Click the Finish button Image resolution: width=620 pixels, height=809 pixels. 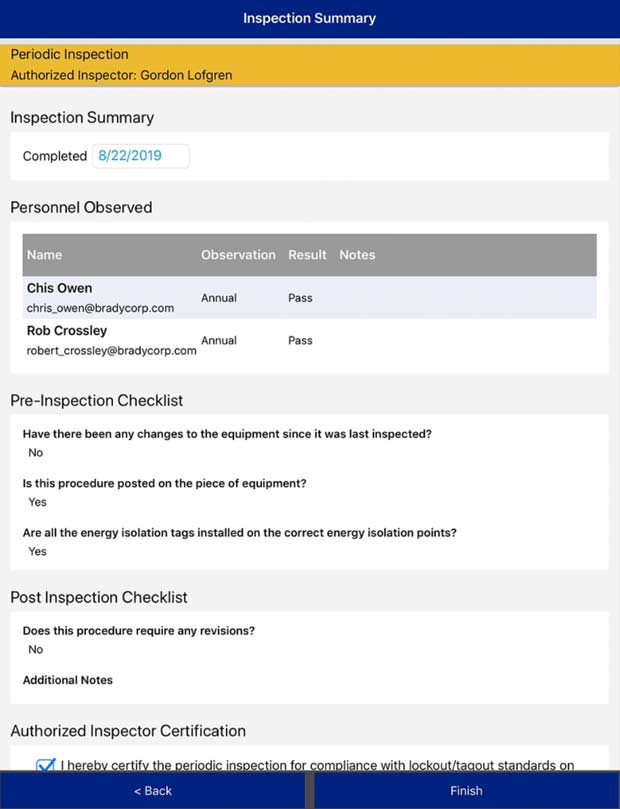tap(466, 790)
